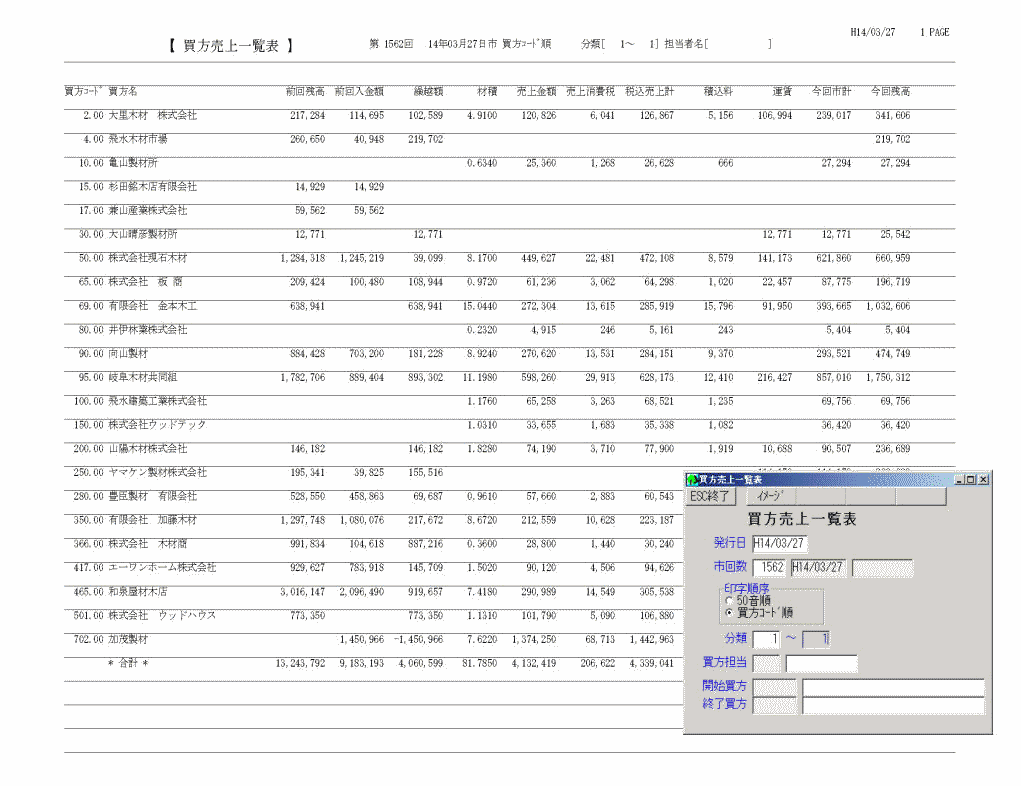
Task: Click buyer name 株式会社 ウッドハウス
Action: (162, 615)
